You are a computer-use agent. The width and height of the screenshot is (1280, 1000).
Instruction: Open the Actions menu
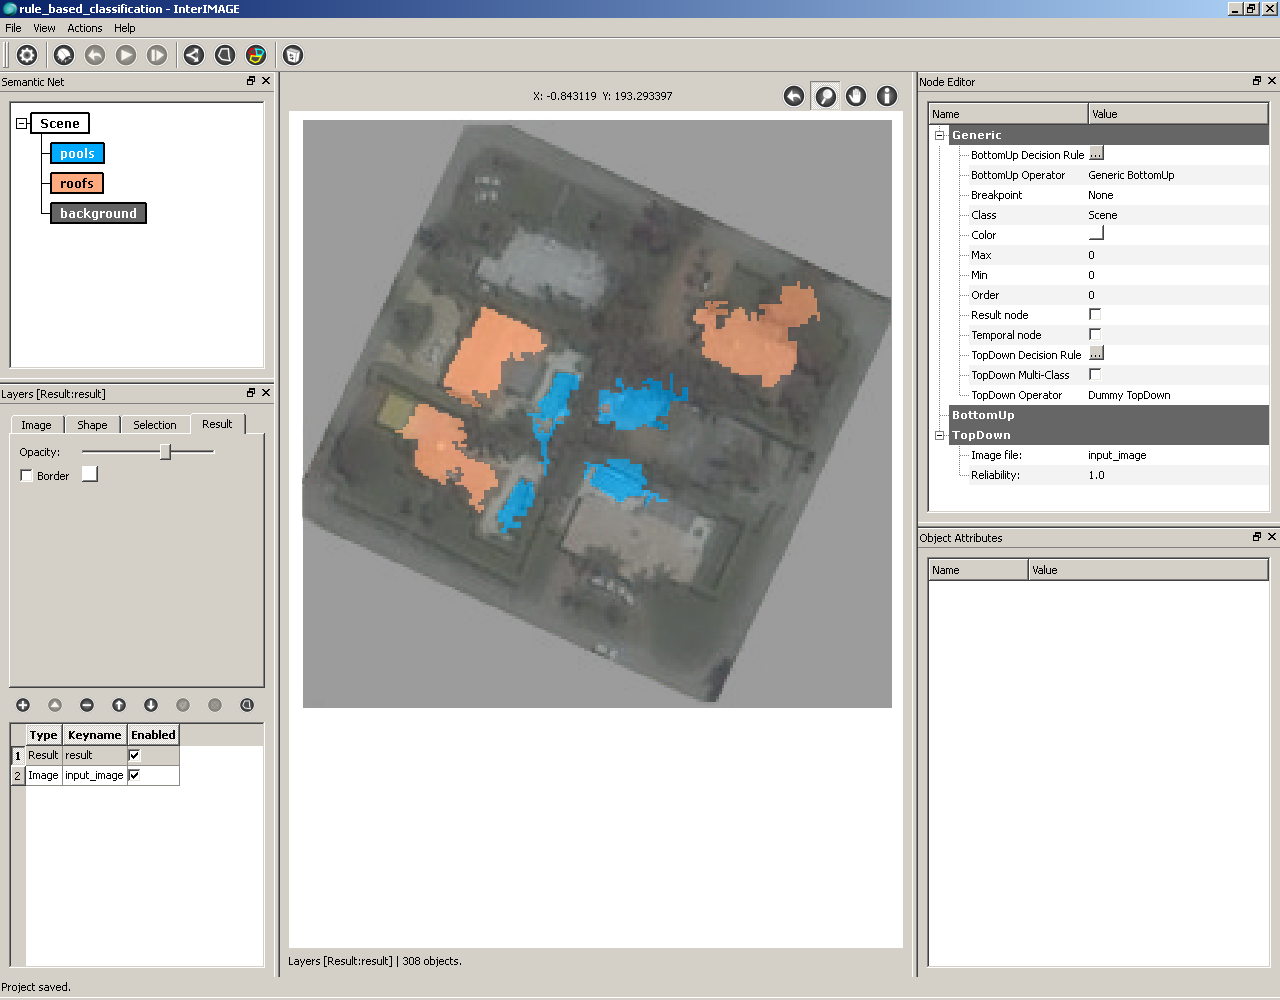tap(85, 28)
